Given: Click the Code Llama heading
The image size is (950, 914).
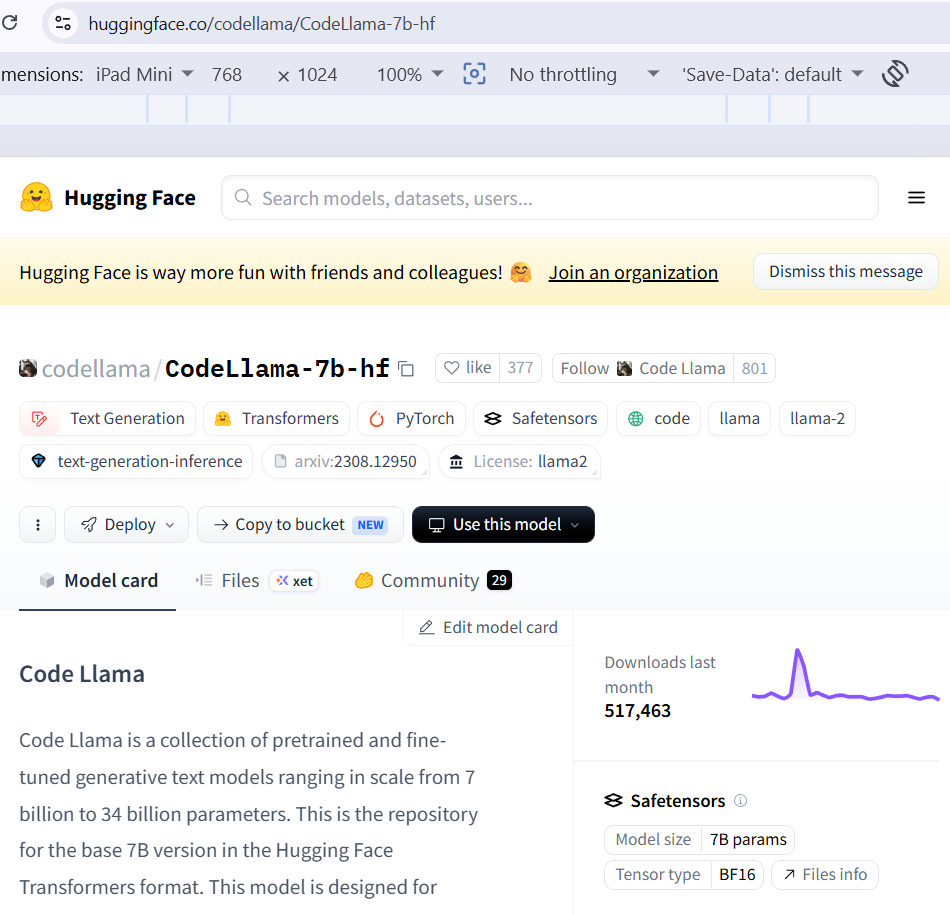Looking at the screenshot, I should coord(82,674).
